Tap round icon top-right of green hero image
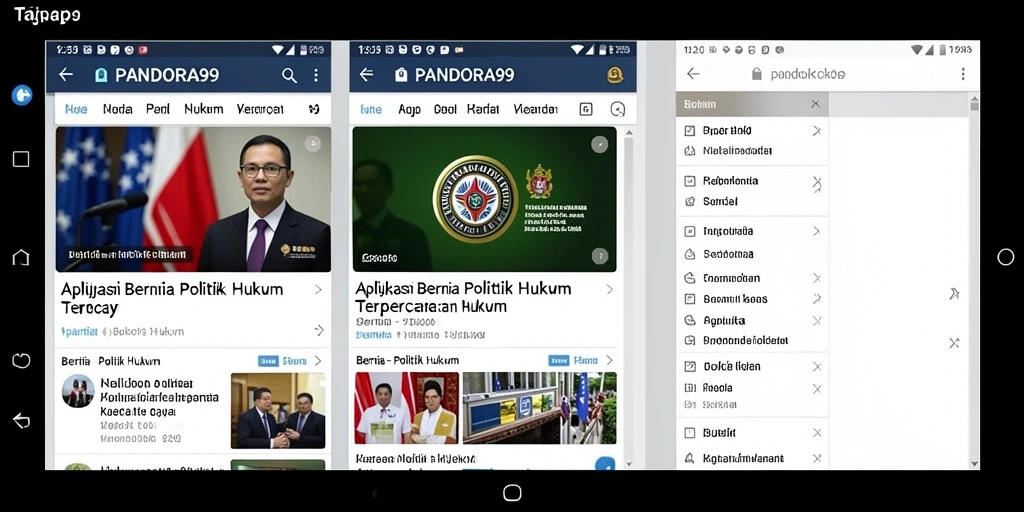 pos(600,144)
